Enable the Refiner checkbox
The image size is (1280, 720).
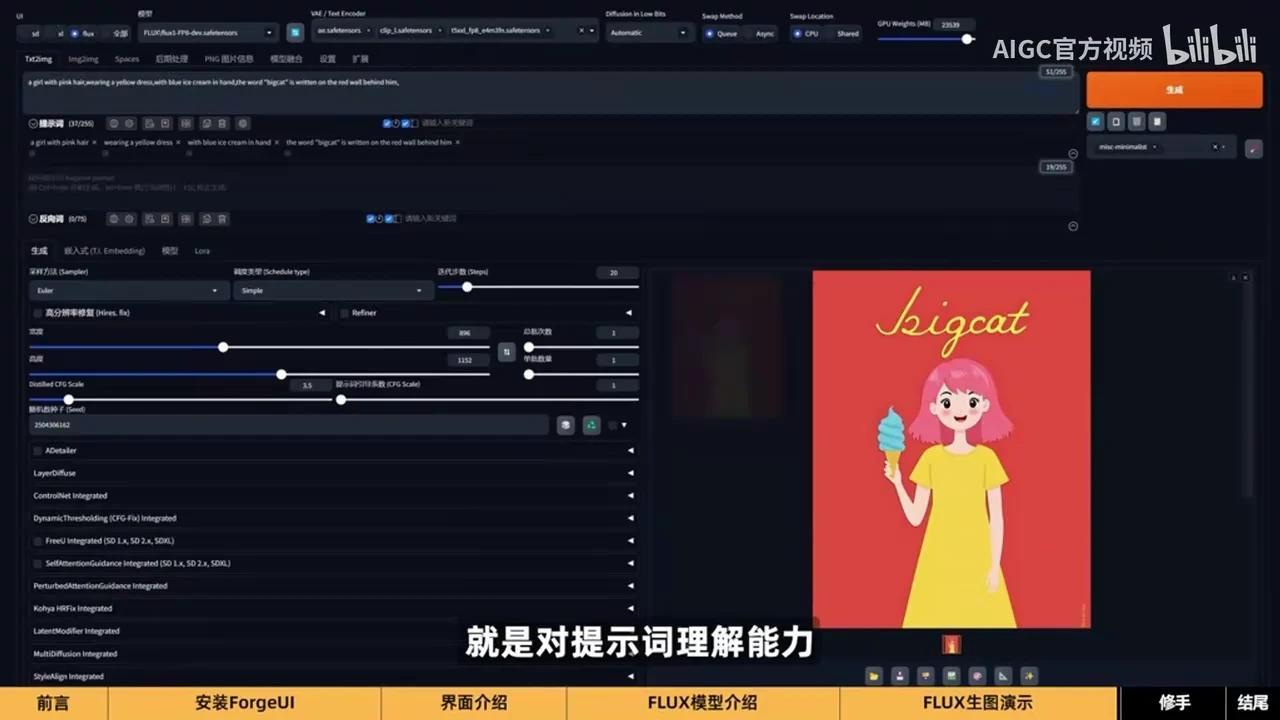(x=345, y=313)
